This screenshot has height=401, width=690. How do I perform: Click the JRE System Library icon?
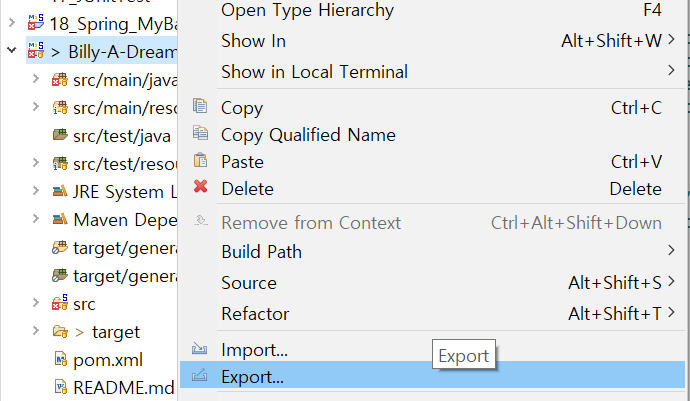click(60, 191)
